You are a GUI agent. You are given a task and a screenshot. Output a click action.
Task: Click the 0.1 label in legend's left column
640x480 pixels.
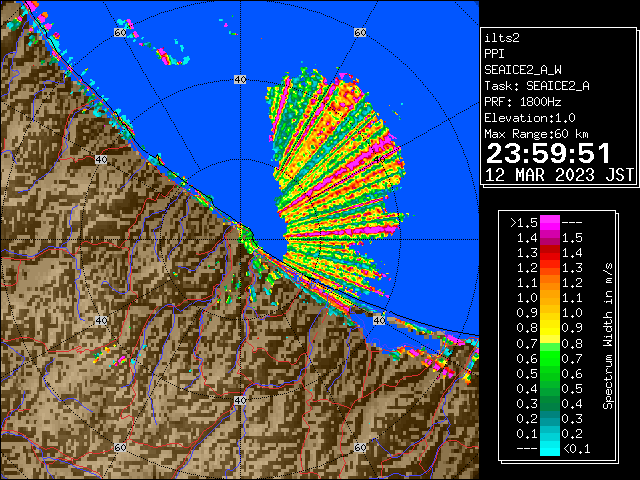(x=527, y=433)
